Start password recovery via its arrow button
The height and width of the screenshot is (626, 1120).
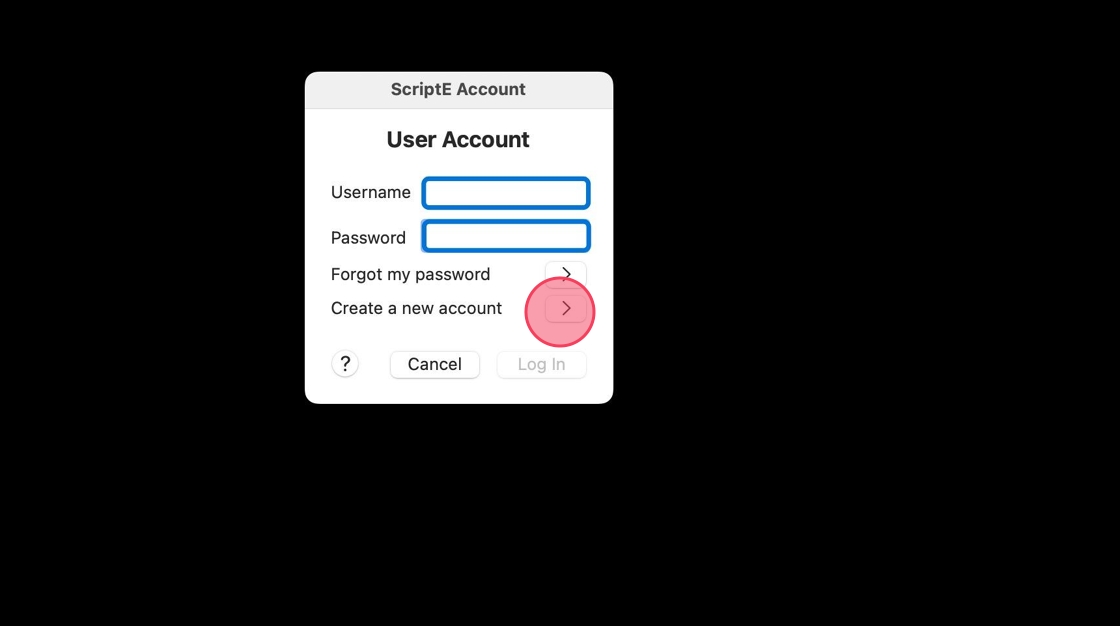[566, 274]
